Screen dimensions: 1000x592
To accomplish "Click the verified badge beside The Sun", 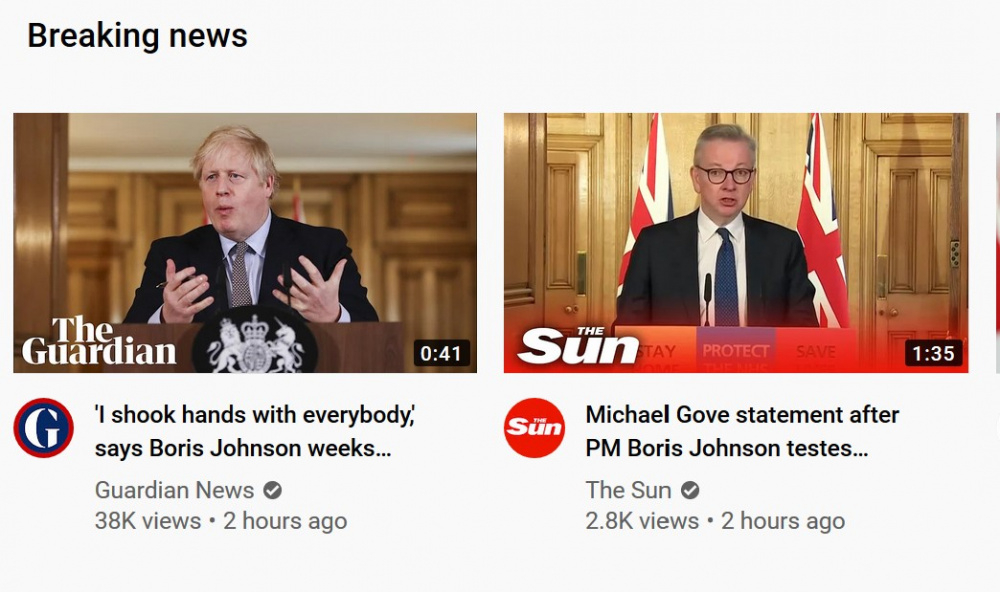I will pos(690,490).
